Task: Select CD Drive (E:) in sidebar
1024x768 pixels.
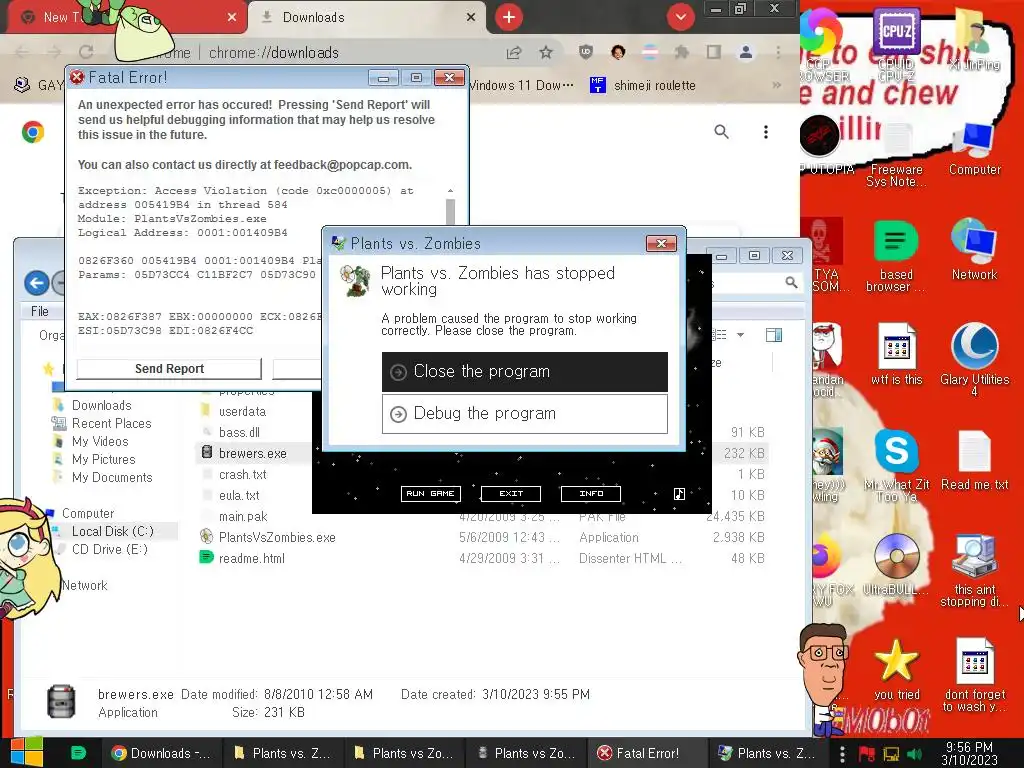Action: click(x=110, y=549)
